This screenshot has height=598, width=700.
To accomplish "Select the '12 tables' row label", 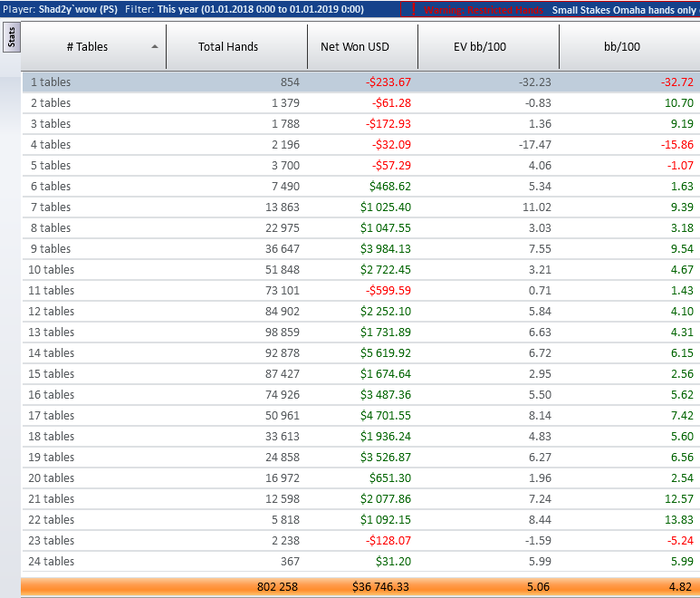I will [x=51, y=311].
